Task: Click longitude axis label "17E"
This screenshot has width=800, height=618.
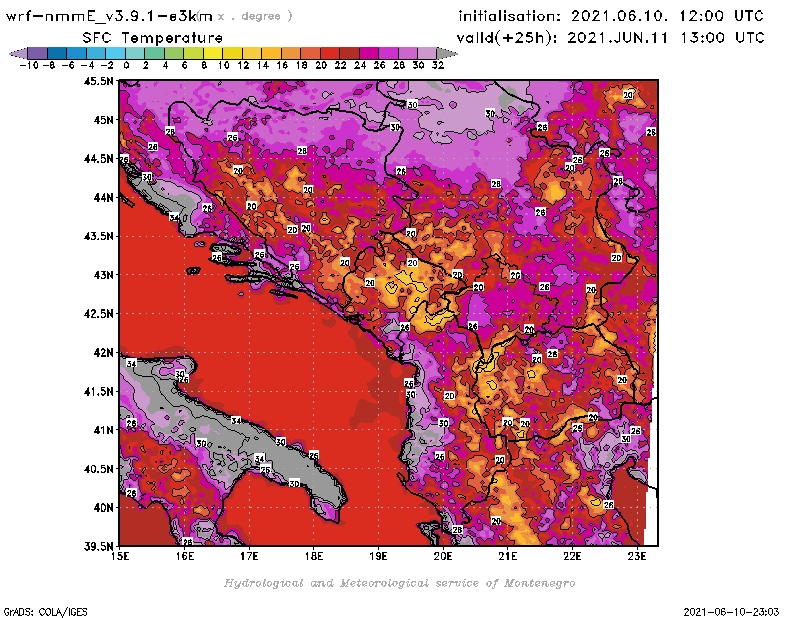Action: (249, 556)
